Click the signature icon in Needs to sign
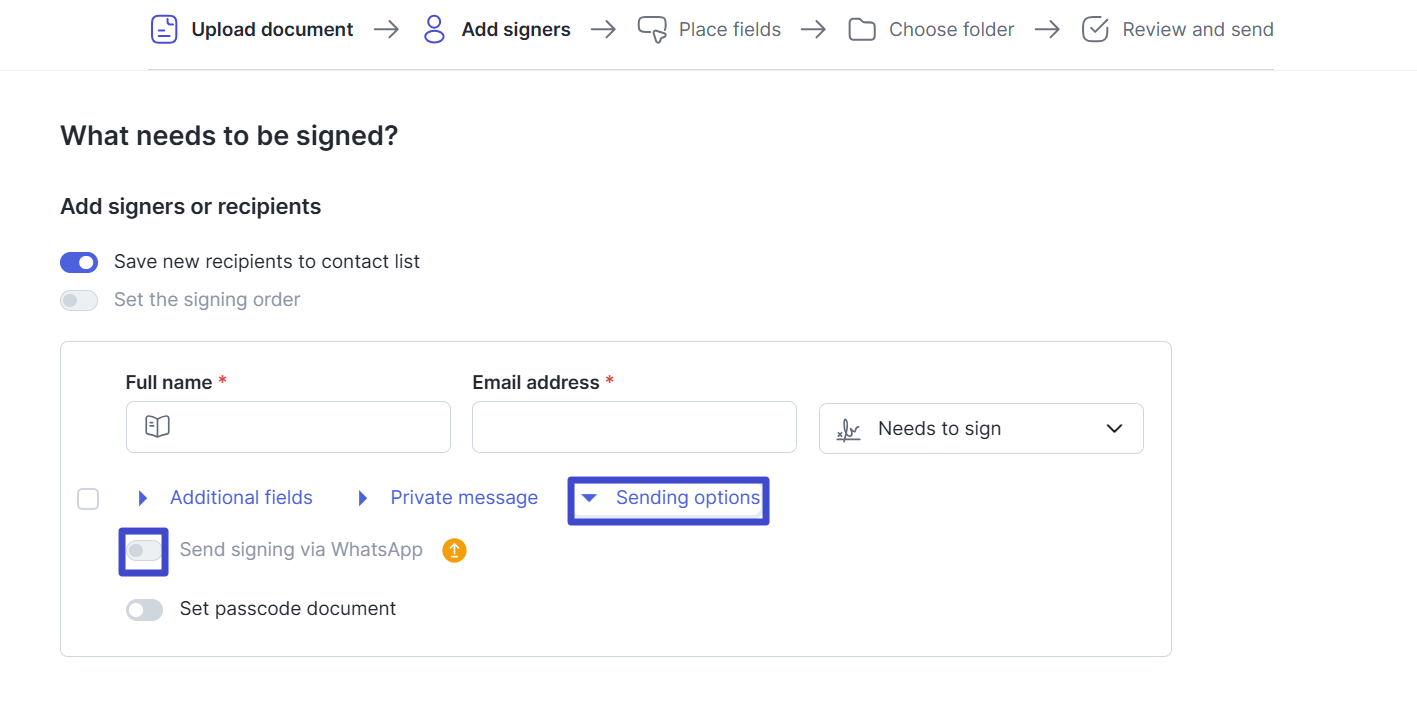Screen dimensions: 1417x724 (848, 429)
